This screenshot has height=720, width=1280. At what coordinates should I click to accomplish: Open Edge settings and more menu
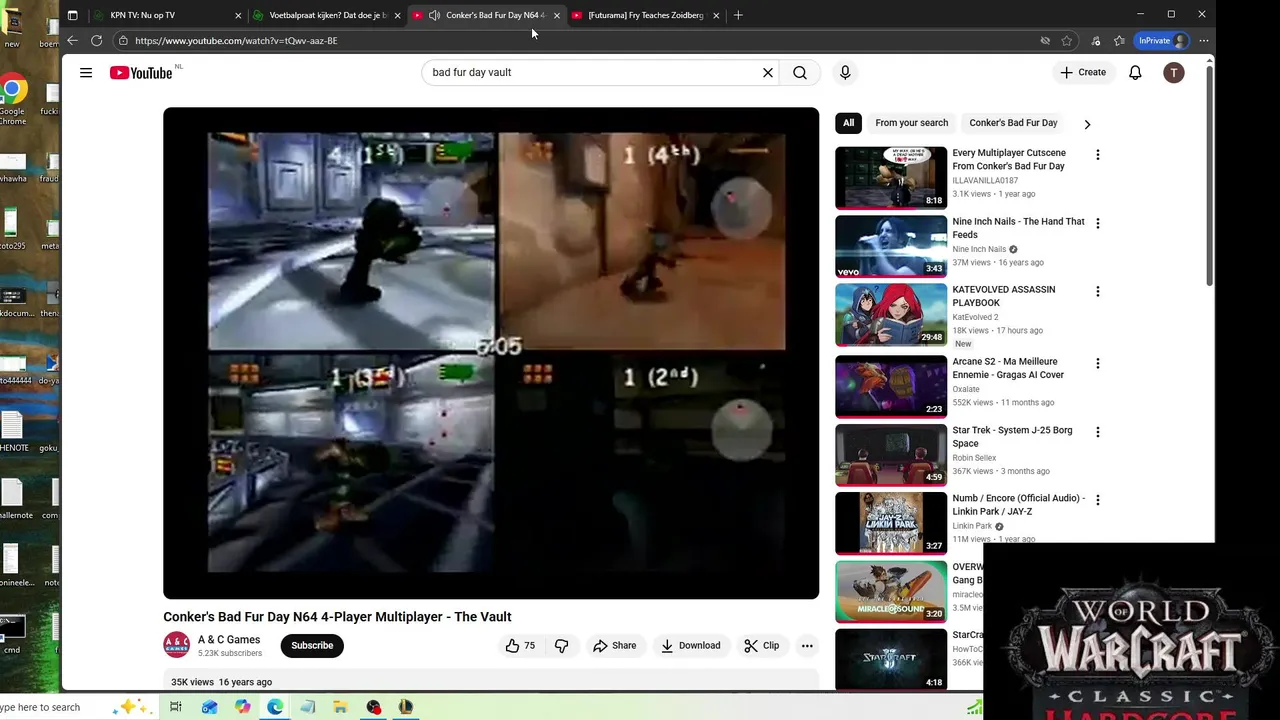point(1204,40)
